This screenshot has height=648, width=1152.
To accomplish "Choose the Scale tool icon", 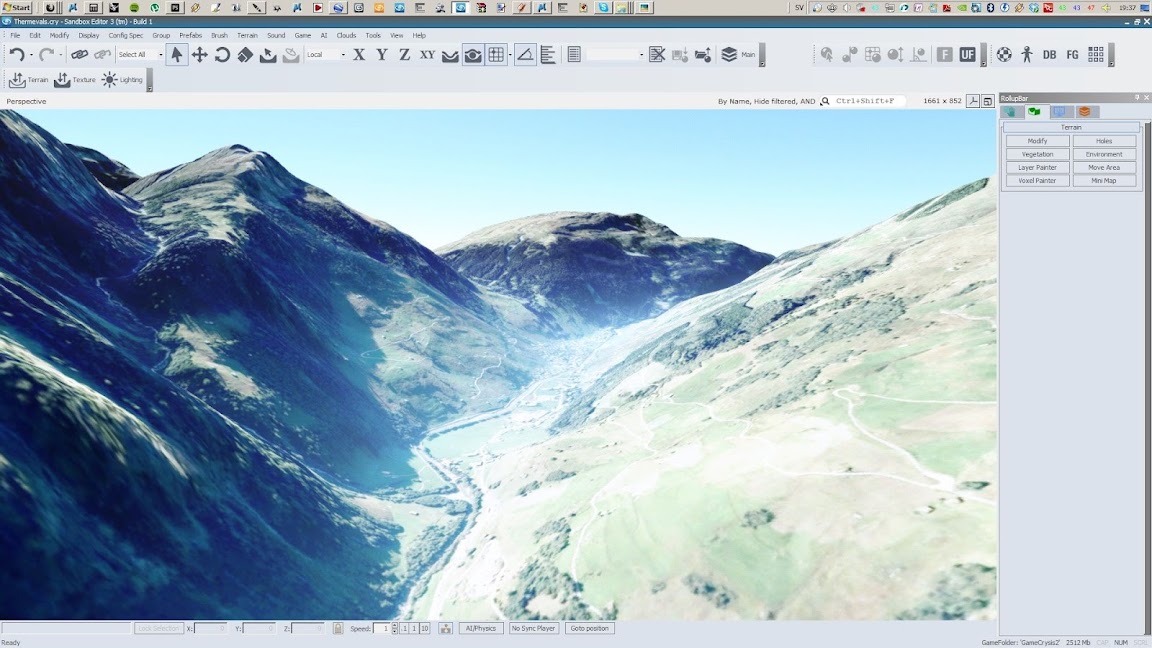I will (x=245, y=54).
